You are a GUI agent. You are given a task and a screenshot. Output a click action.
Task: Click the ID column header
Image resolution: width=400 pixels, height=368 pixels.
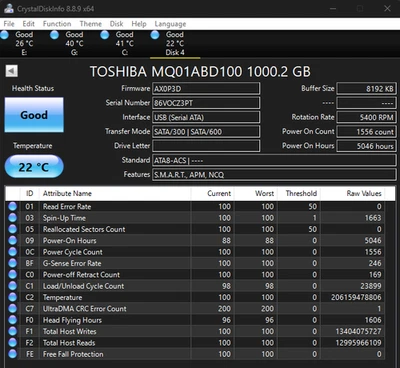(x=30, y=193)
